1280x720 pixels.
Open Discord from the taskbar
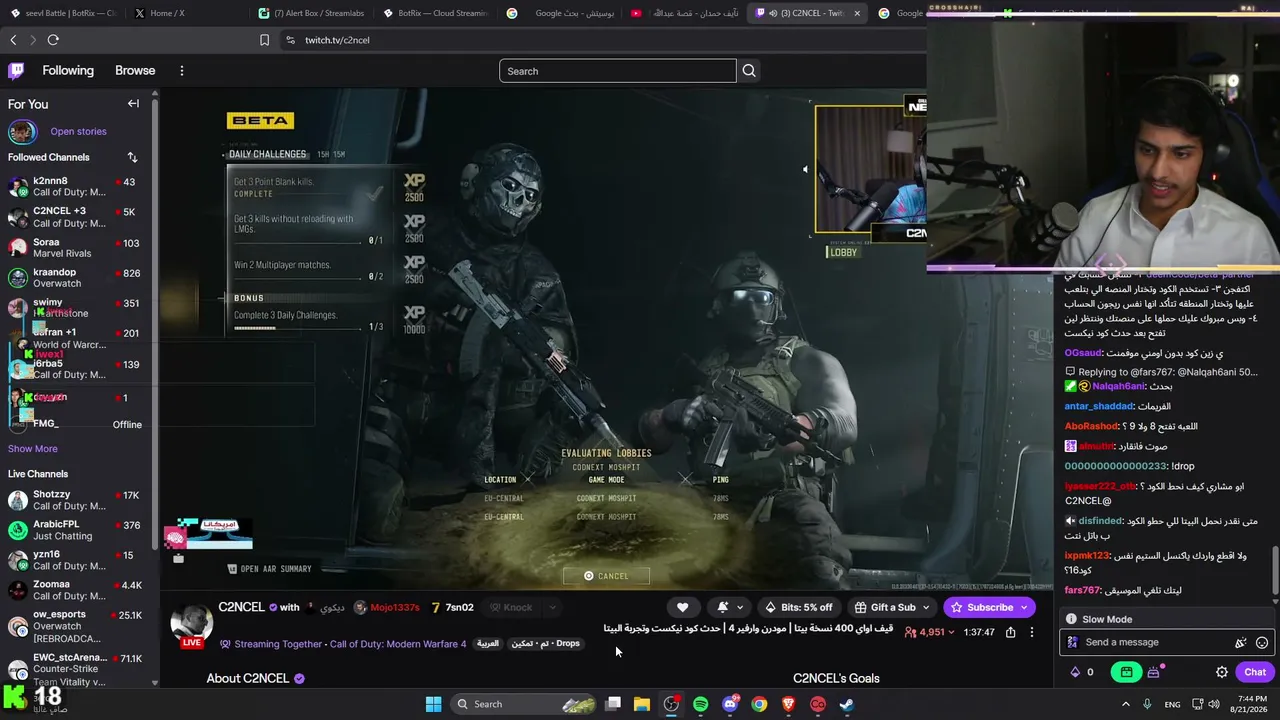730,704
